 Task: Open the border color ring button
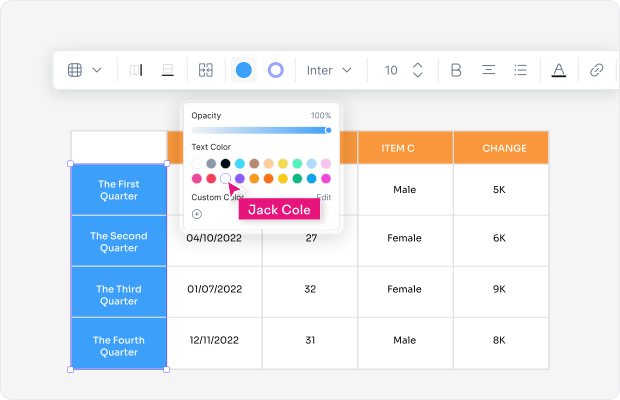pyautogui.click(x=276, y=70)
